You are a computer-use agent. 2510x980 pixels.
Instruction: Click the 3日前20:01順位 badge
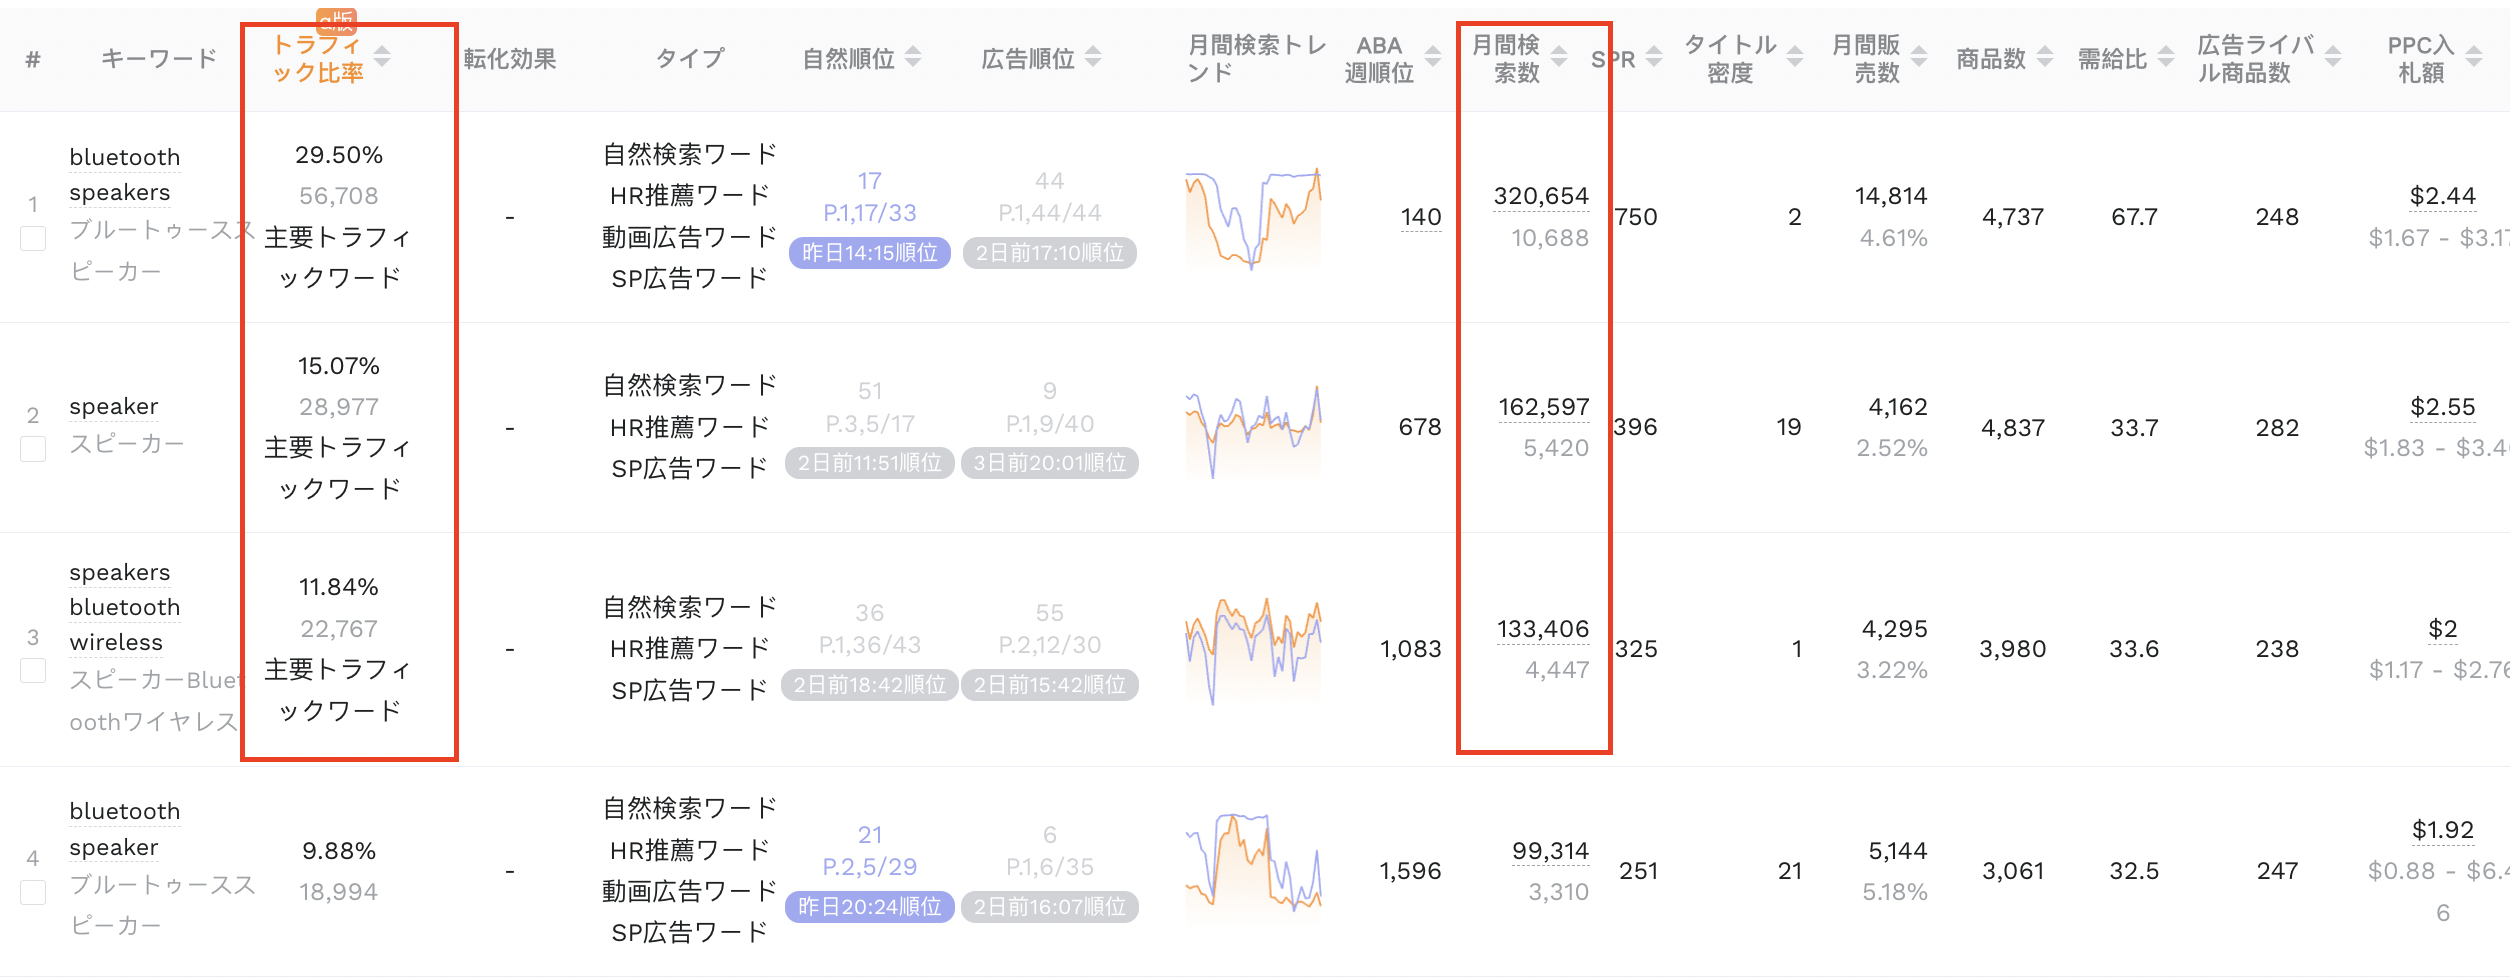[1050, 463]
